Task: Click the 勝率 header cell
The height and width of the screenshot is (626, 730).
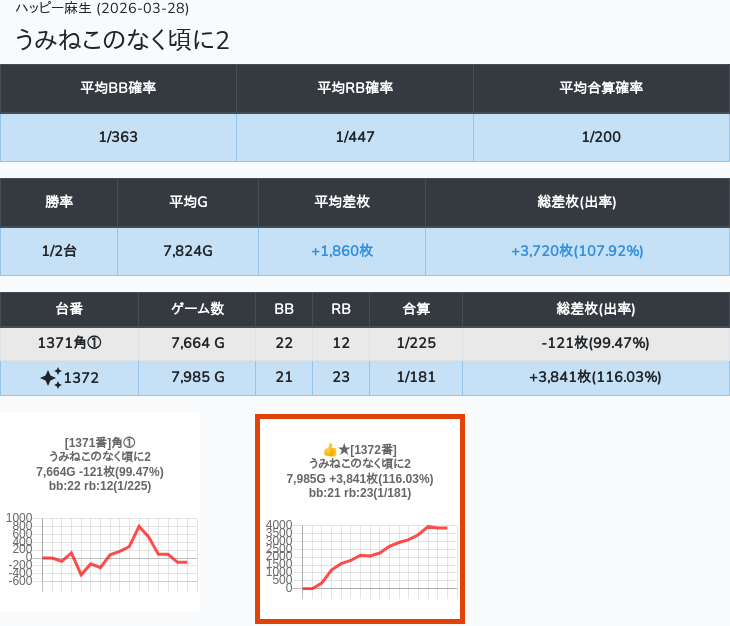Action: tap(59, 202)
